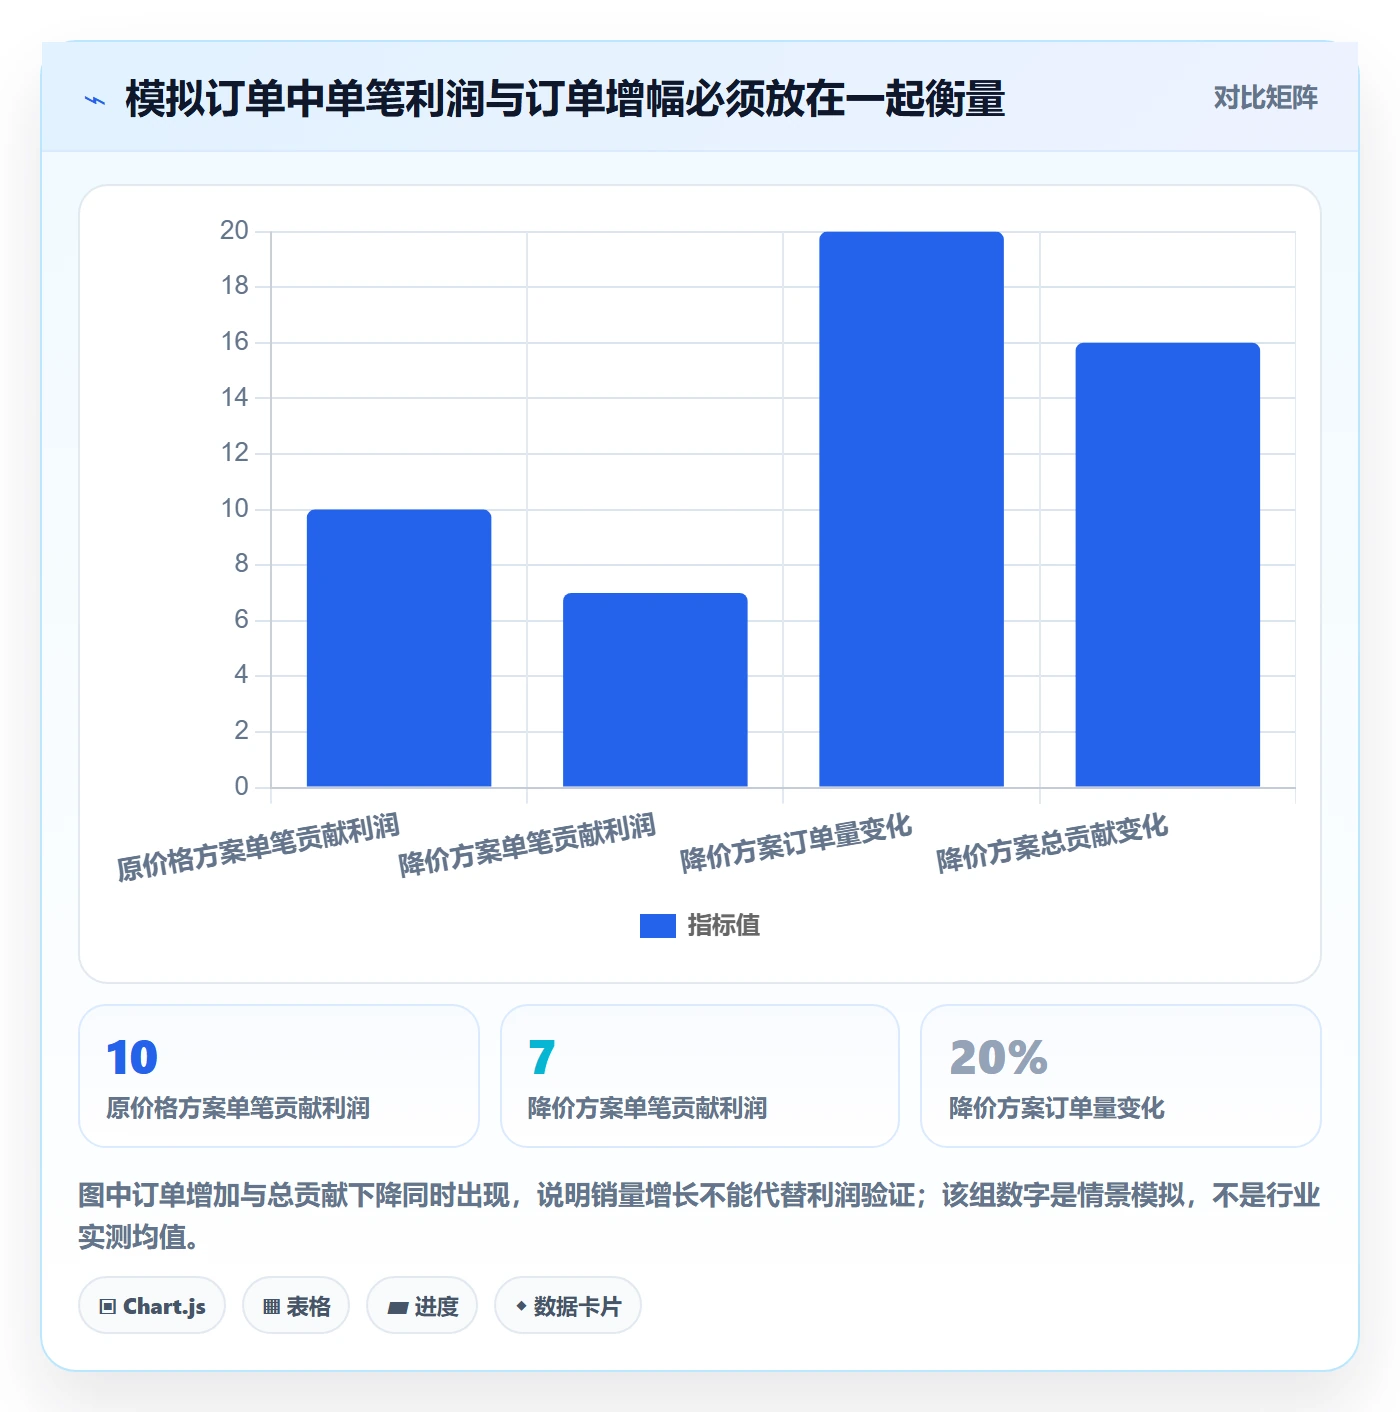Select the 降价方案总贡献变化 bar in the chart
1400x1412 pixels.
tap(1167, 565)
